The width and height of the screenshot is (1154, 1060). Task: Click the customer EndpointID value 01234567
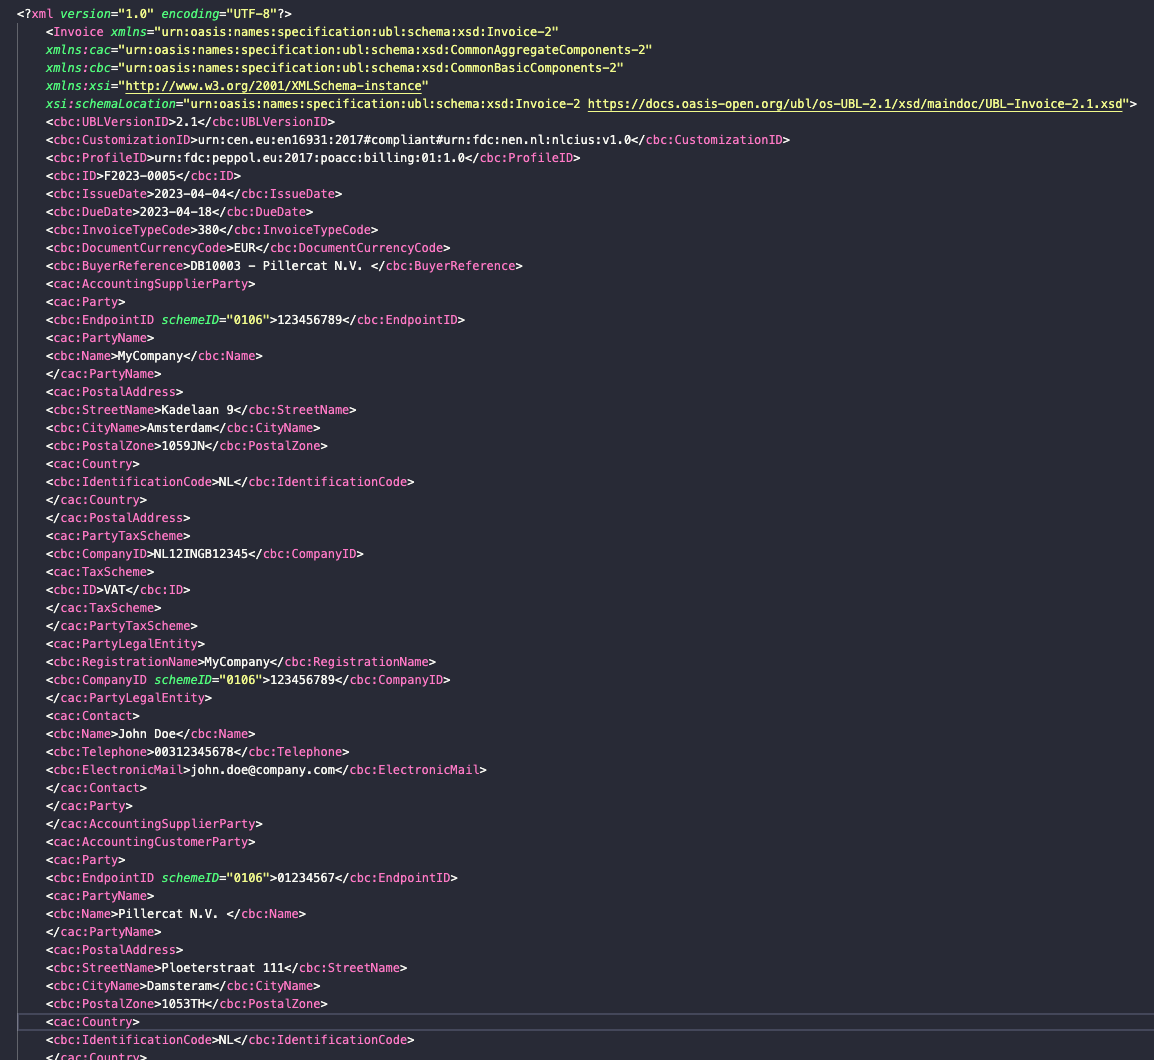(x=306, y=878)
